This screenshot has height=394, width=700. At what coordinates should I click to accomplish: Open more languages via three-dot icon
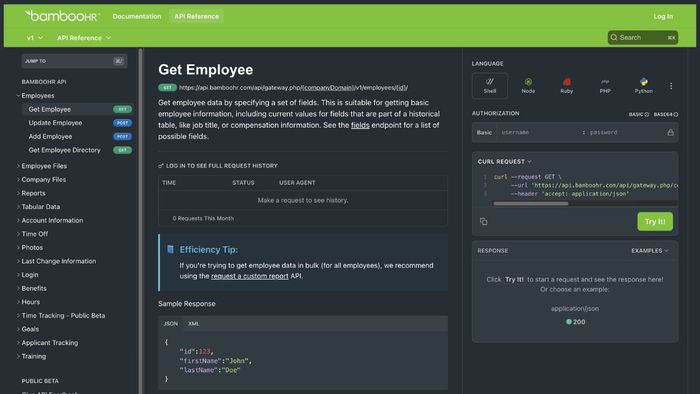[671, 86]
